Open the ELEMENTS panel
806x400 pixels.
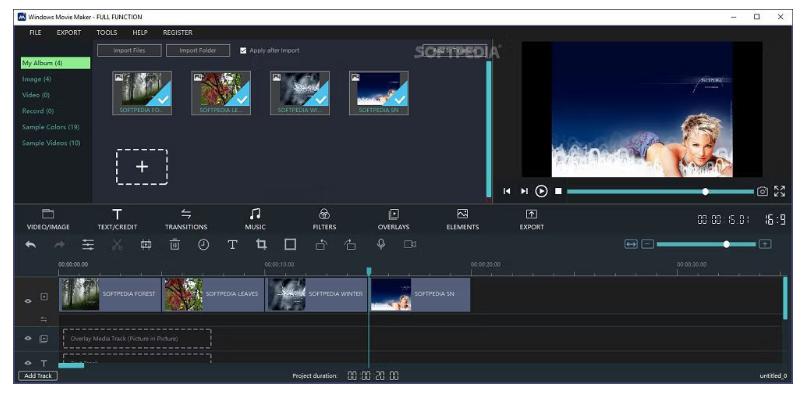click(x=463, y=220)
